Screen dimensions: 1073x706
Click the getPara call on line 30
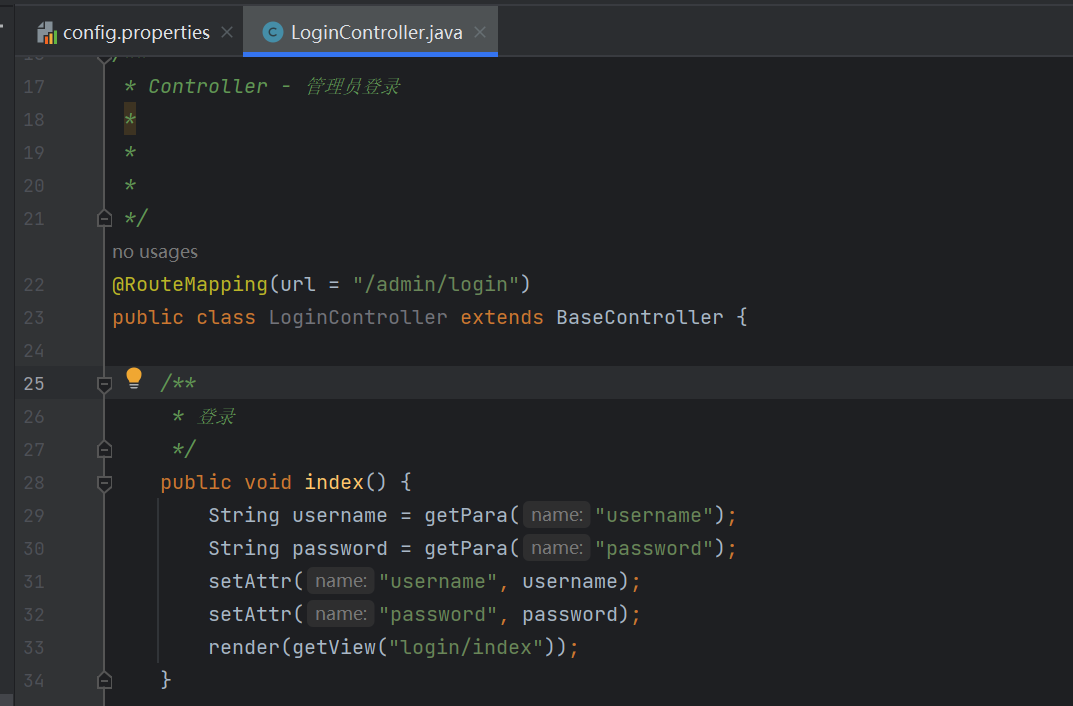pyautogui.click(x=465, y=548)
